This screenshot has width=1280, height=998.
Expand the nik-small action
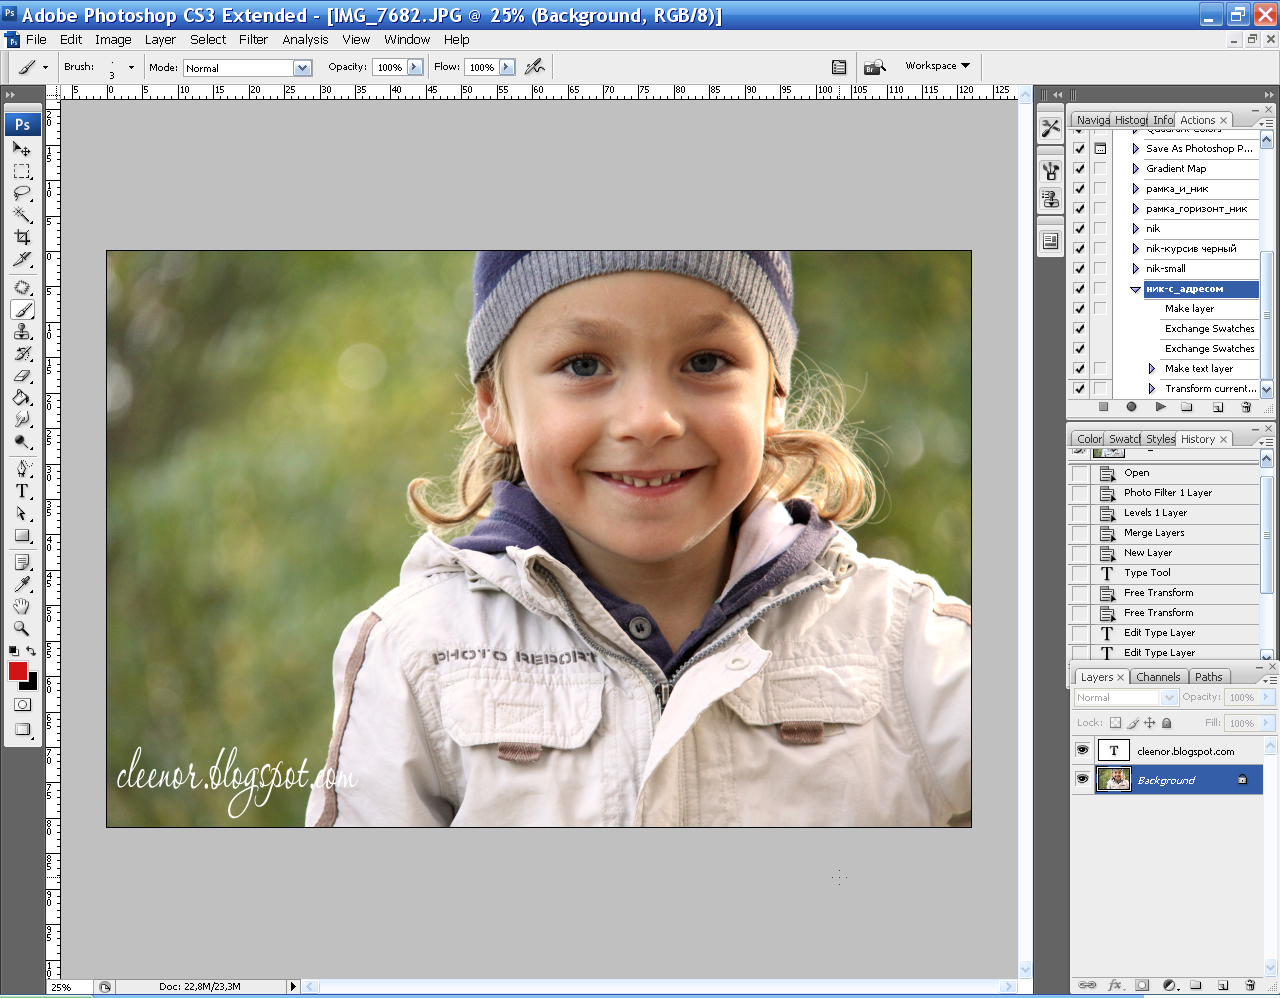[1135, 269]
